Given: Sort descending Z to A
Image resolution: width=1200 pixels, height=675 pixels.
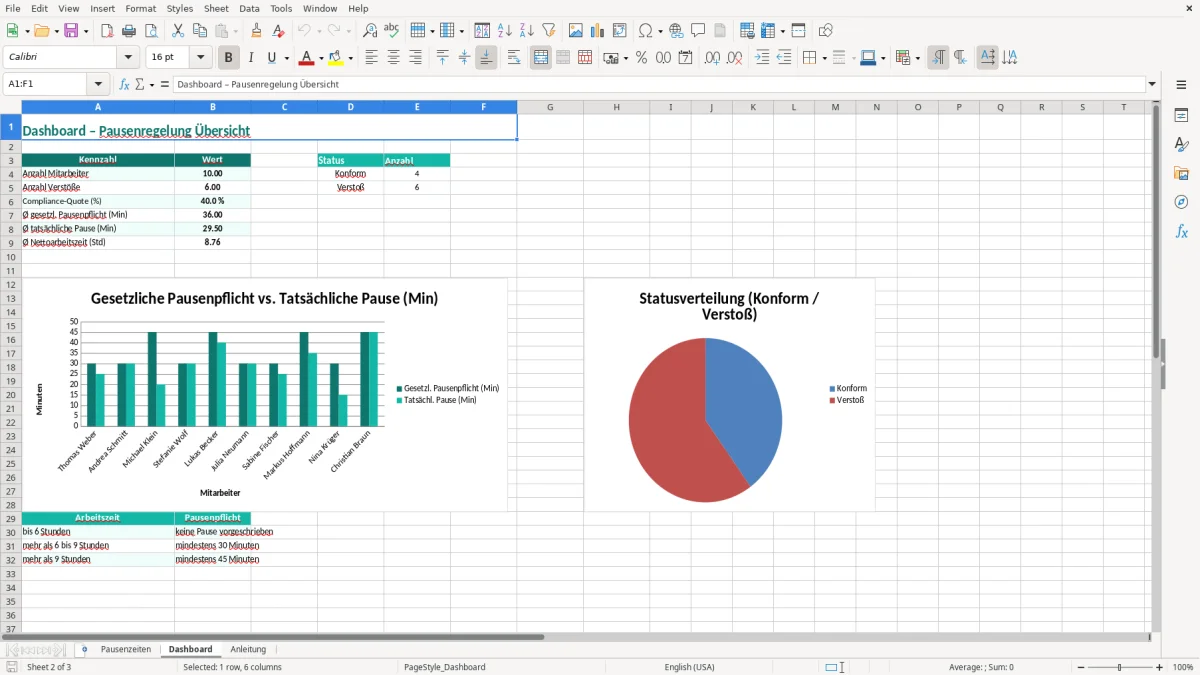Looking at the screenshot, I should point(526,31).
